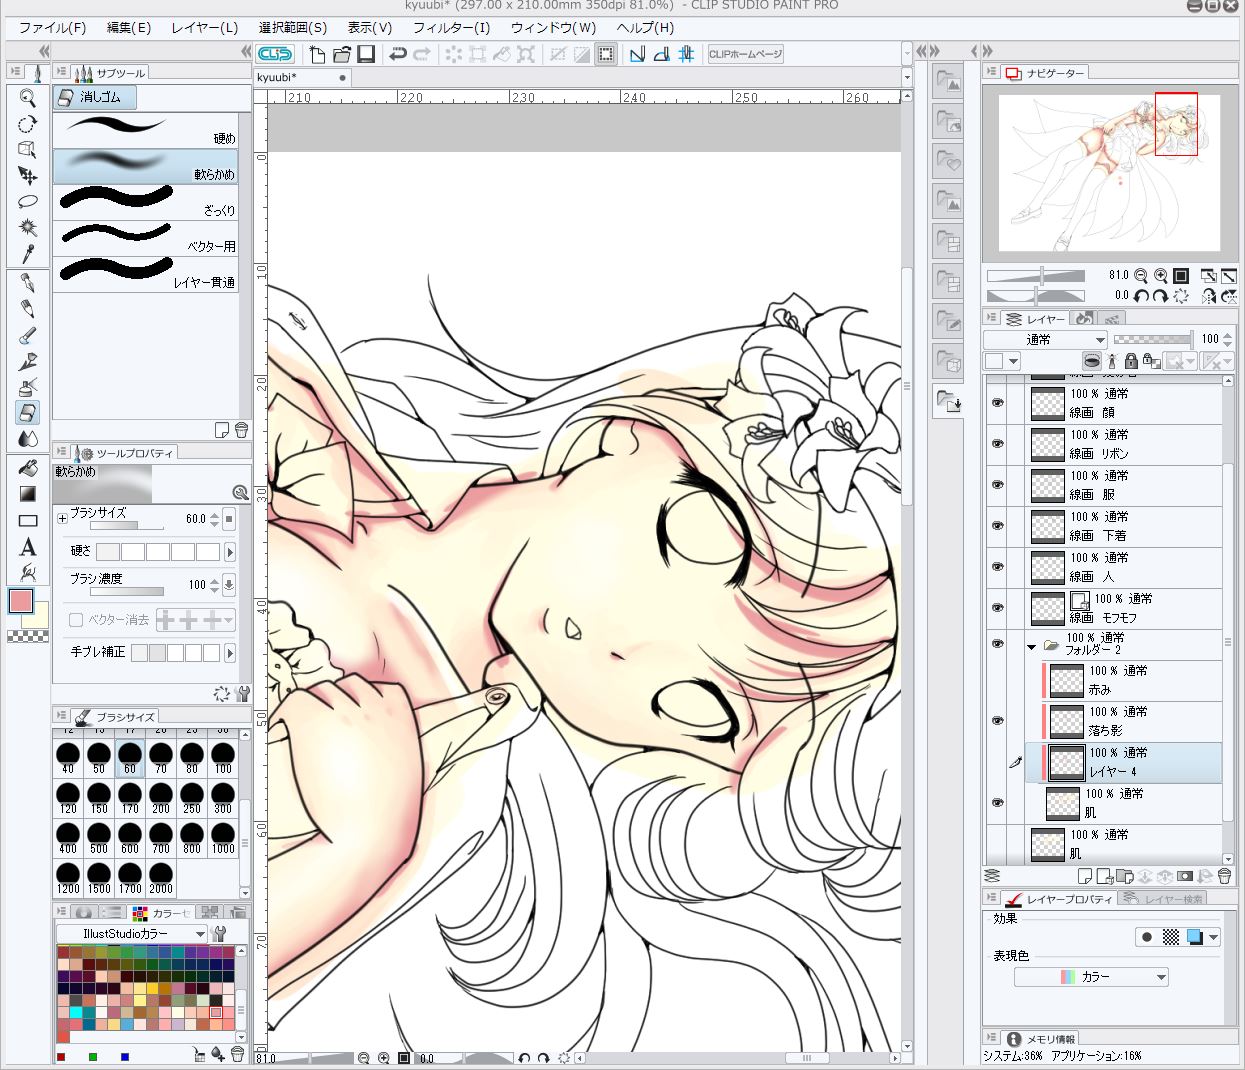Zoom in using the Navigator plus magnifier

(x=1161, y=275)
